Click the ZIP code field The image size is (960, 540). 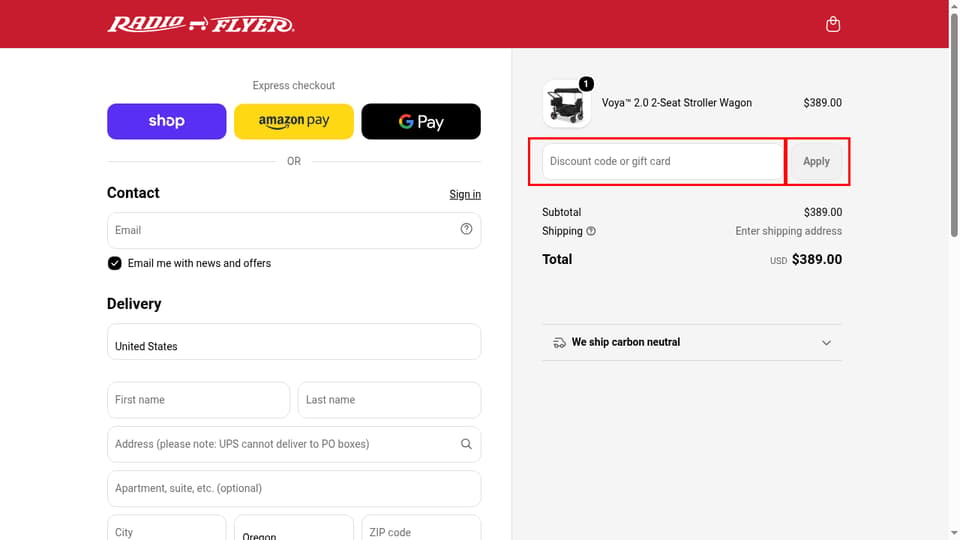point(421,530)
